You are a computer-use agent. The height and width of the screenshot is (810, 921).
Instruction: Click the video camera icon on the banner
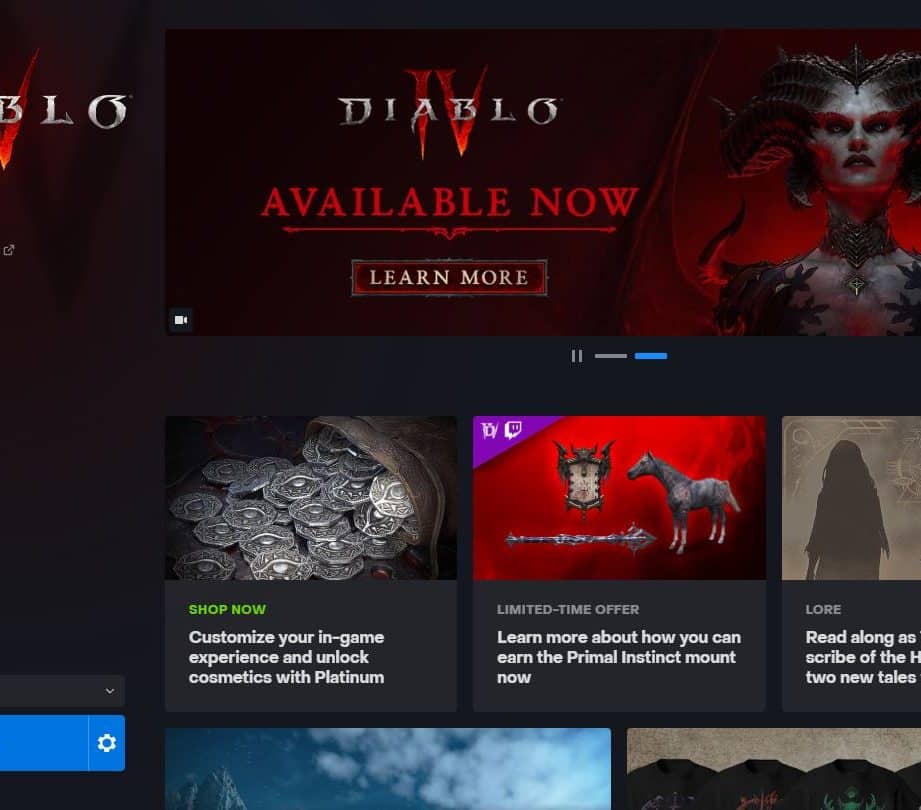click(181, 320)
